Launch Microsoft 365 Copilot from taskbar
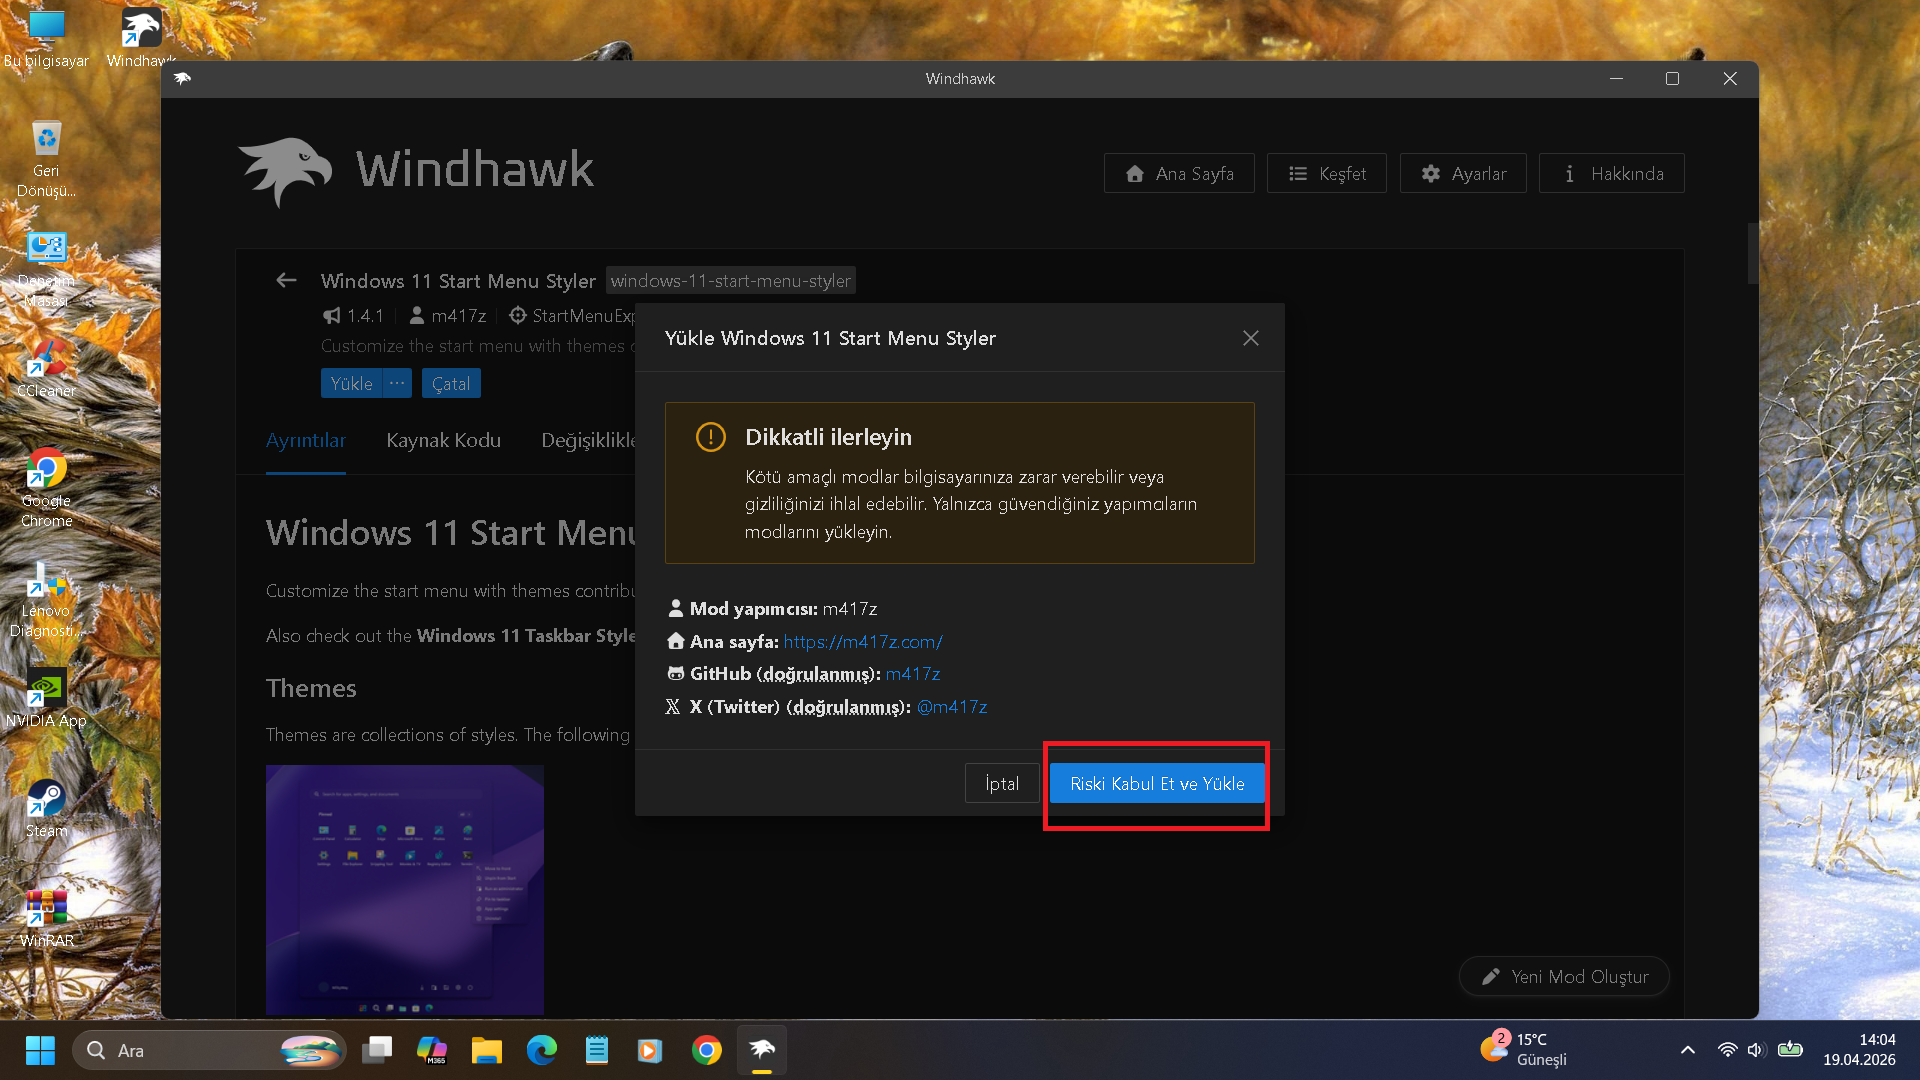This screenshot has width=1920, height=1080. click(432, 1051)
